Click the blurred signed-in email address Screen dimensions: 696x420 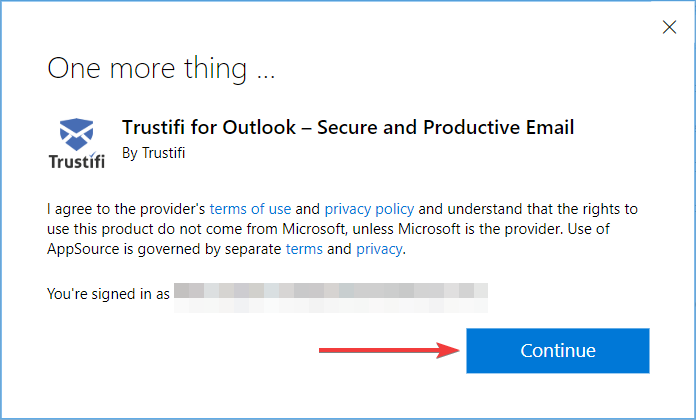point(331,297)
